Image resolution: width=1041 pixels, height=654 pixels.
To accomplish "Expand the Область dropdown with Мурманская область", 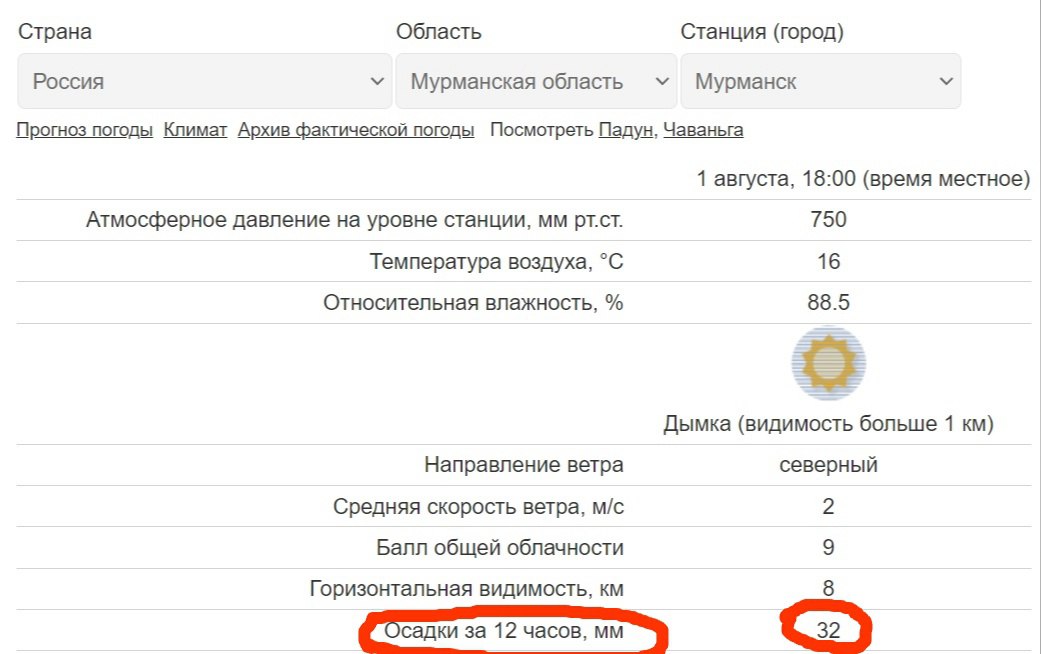I will (x=536, y=81).
